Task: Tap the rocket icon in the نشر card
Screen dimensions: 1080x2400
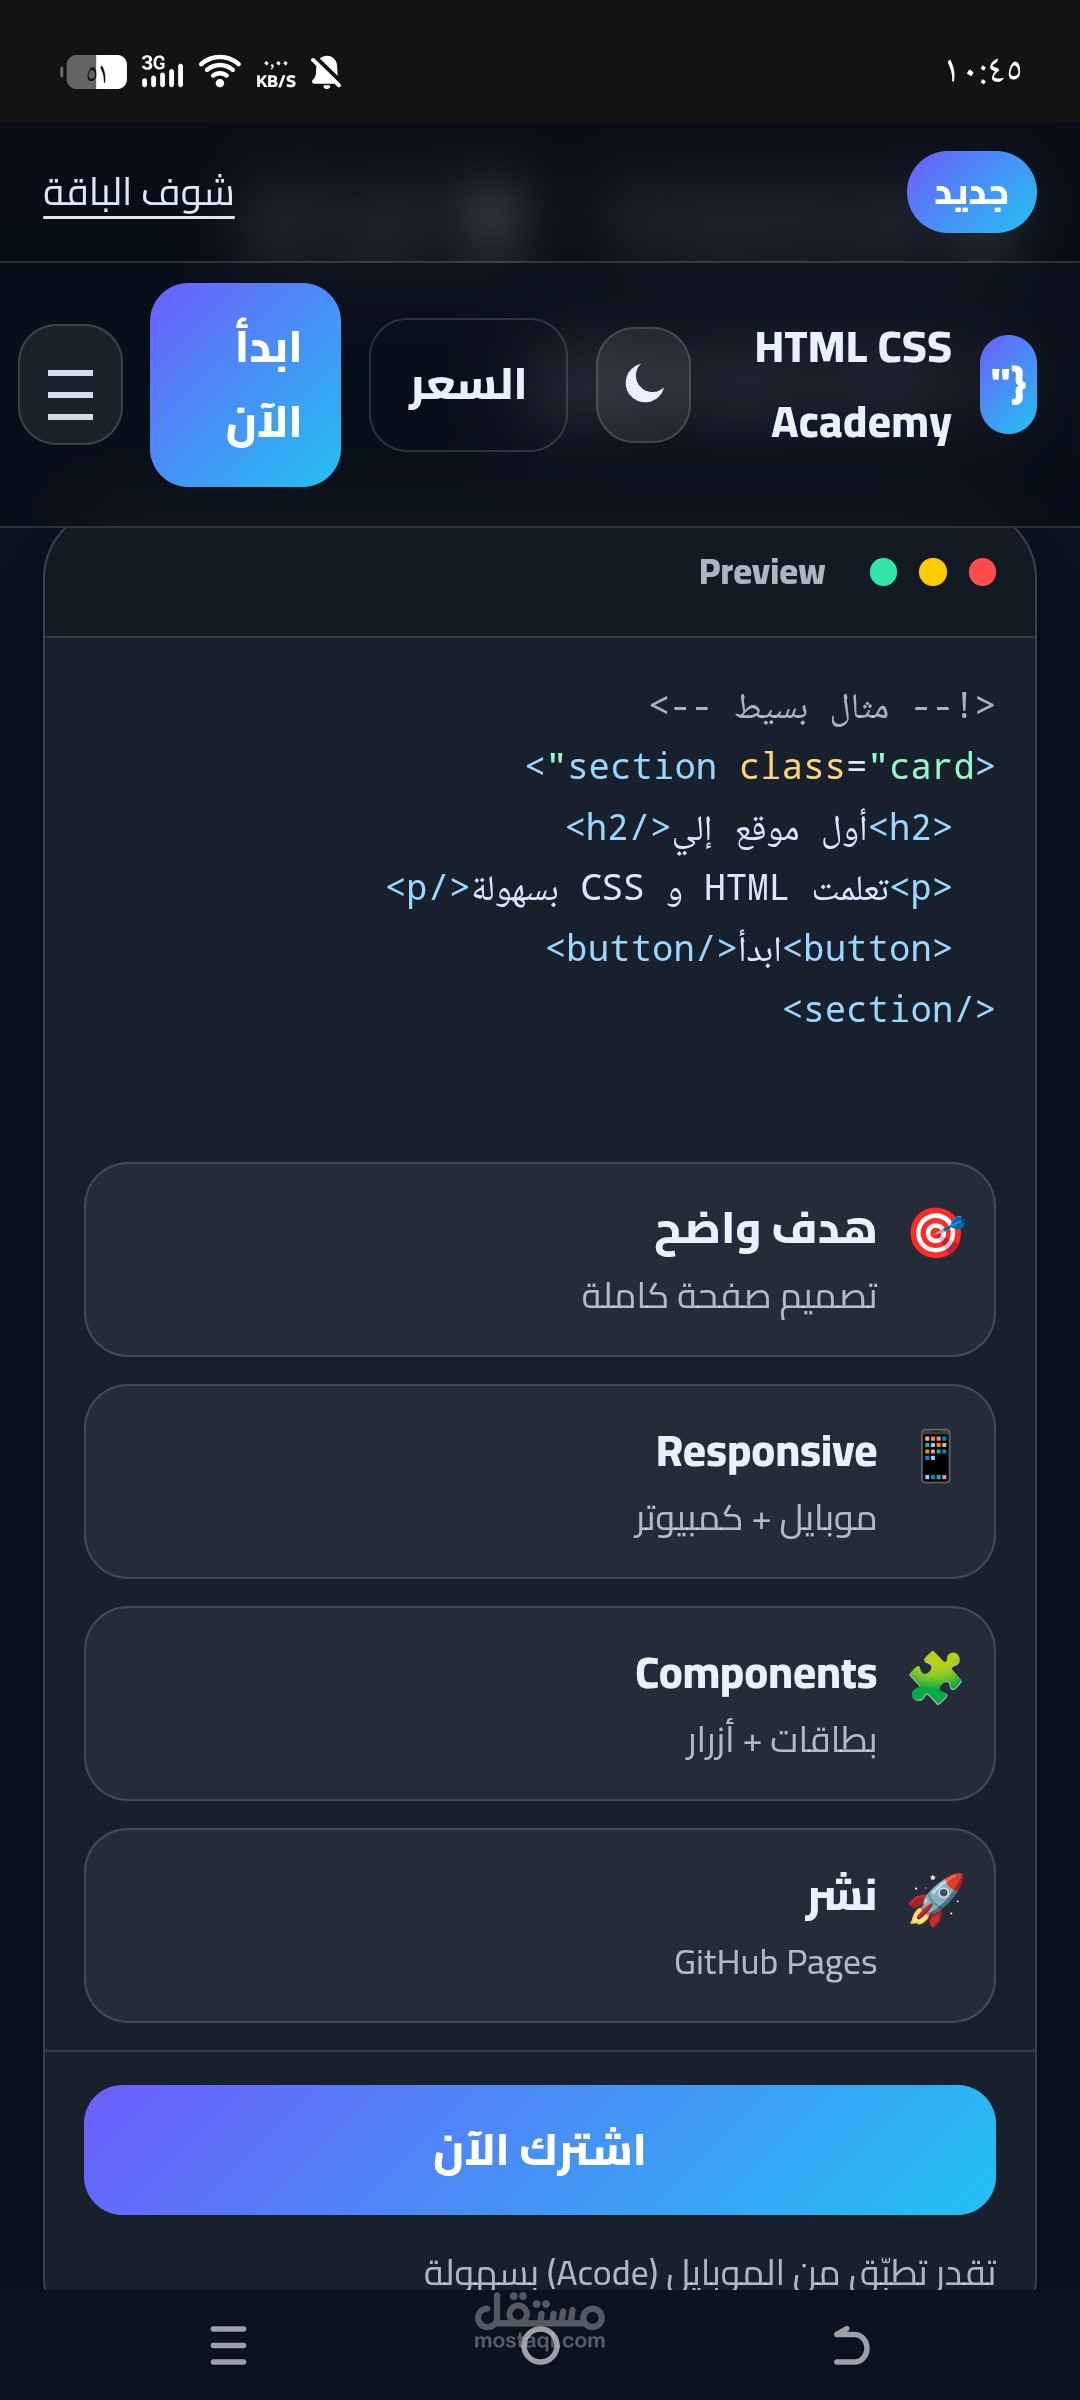Action: point(935,1899)
